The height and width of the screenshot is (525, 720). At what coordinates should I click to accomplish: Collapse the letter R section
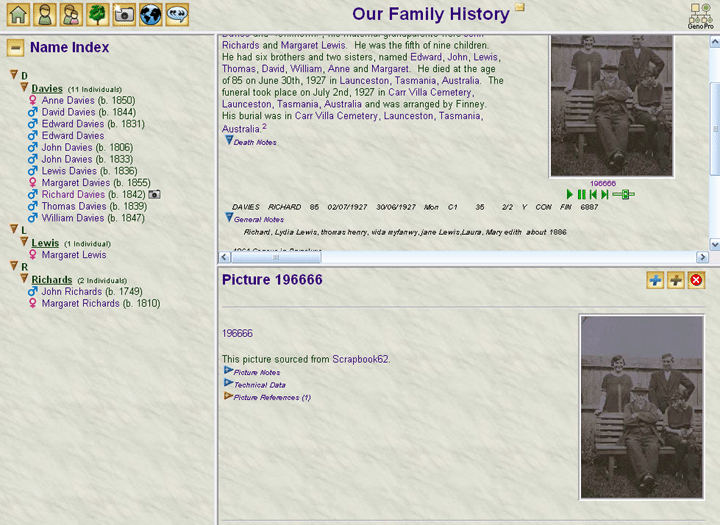pyautogui.click(x=13, y=267)
